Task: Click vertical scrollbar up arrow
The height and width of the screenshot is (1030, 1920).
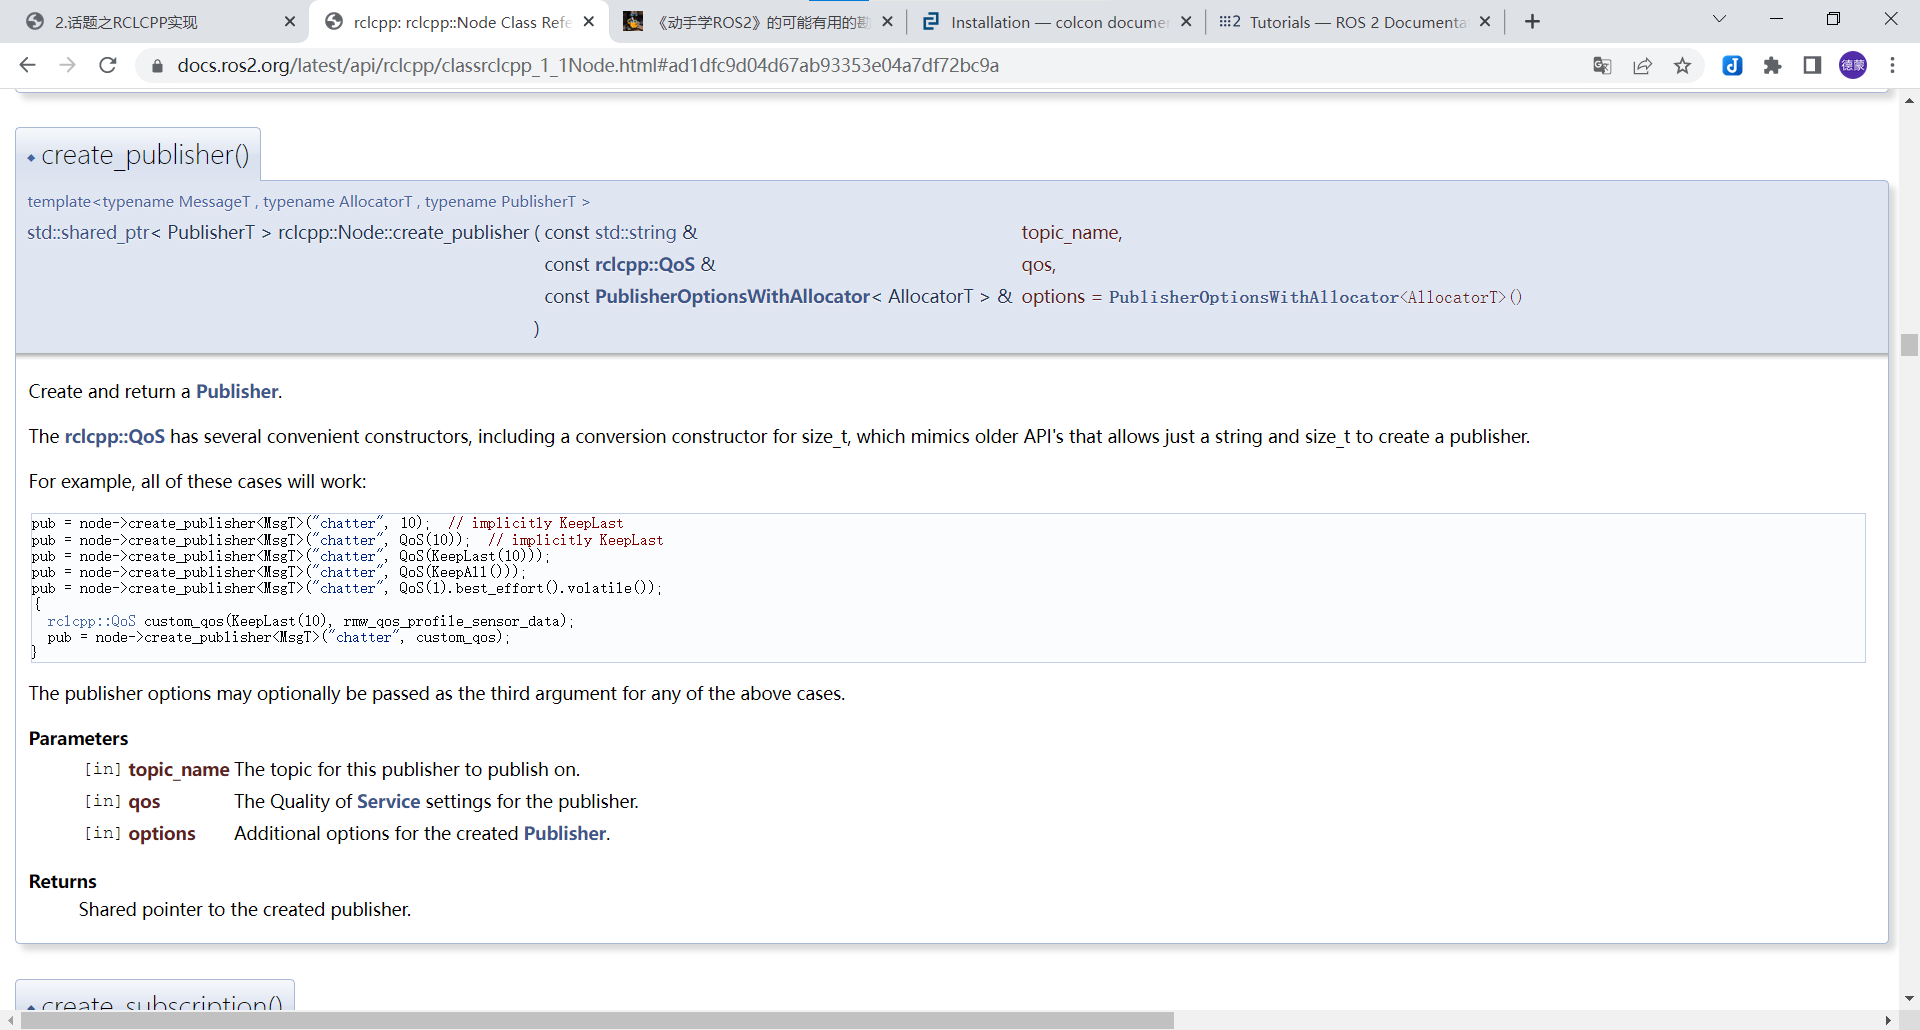Action: pyautogui.click(x=1909, y=100)
